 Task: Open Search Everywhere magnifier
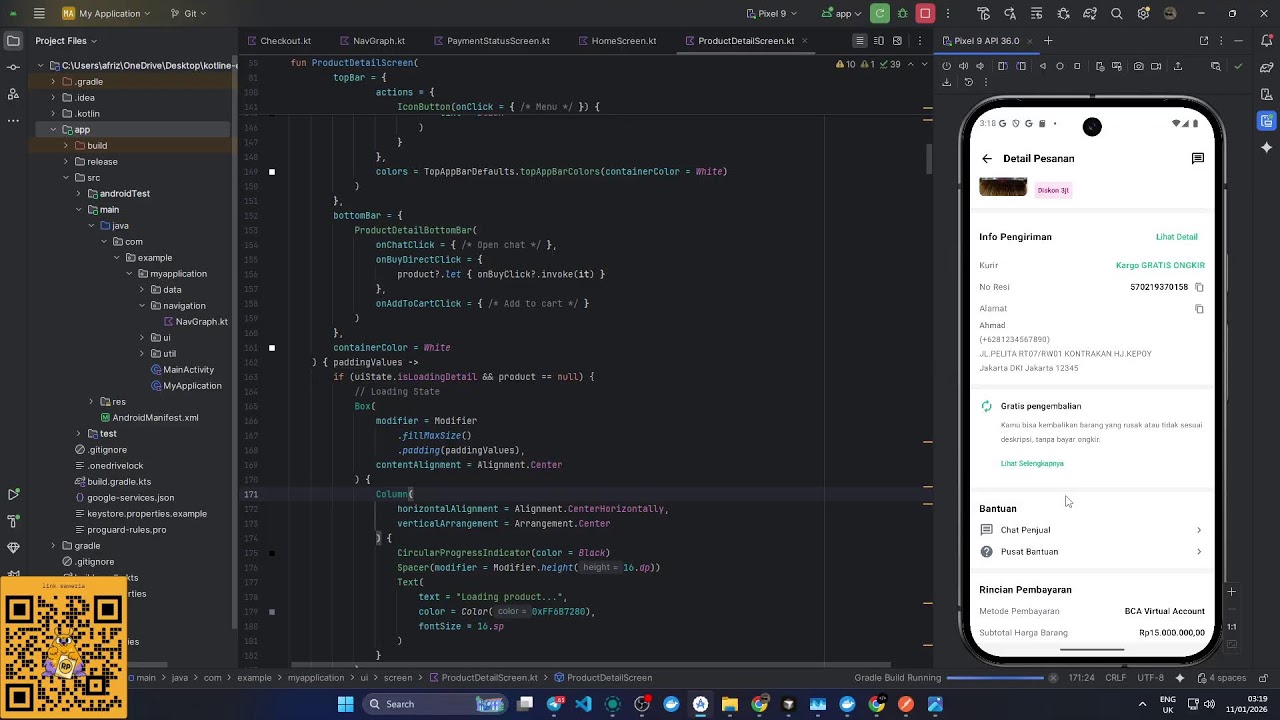click(1116, 14)
